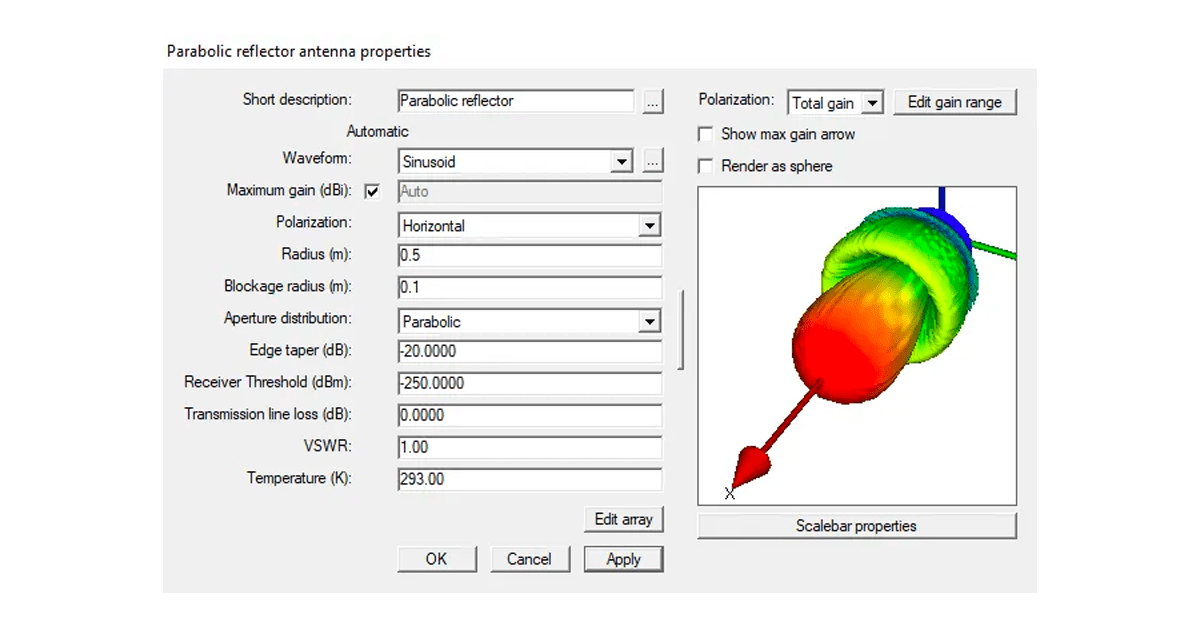Click OK to confirm antenna properties
The width and height of the screenshot is (1200, 628).
pyautogui.click(x=437, y=558)
